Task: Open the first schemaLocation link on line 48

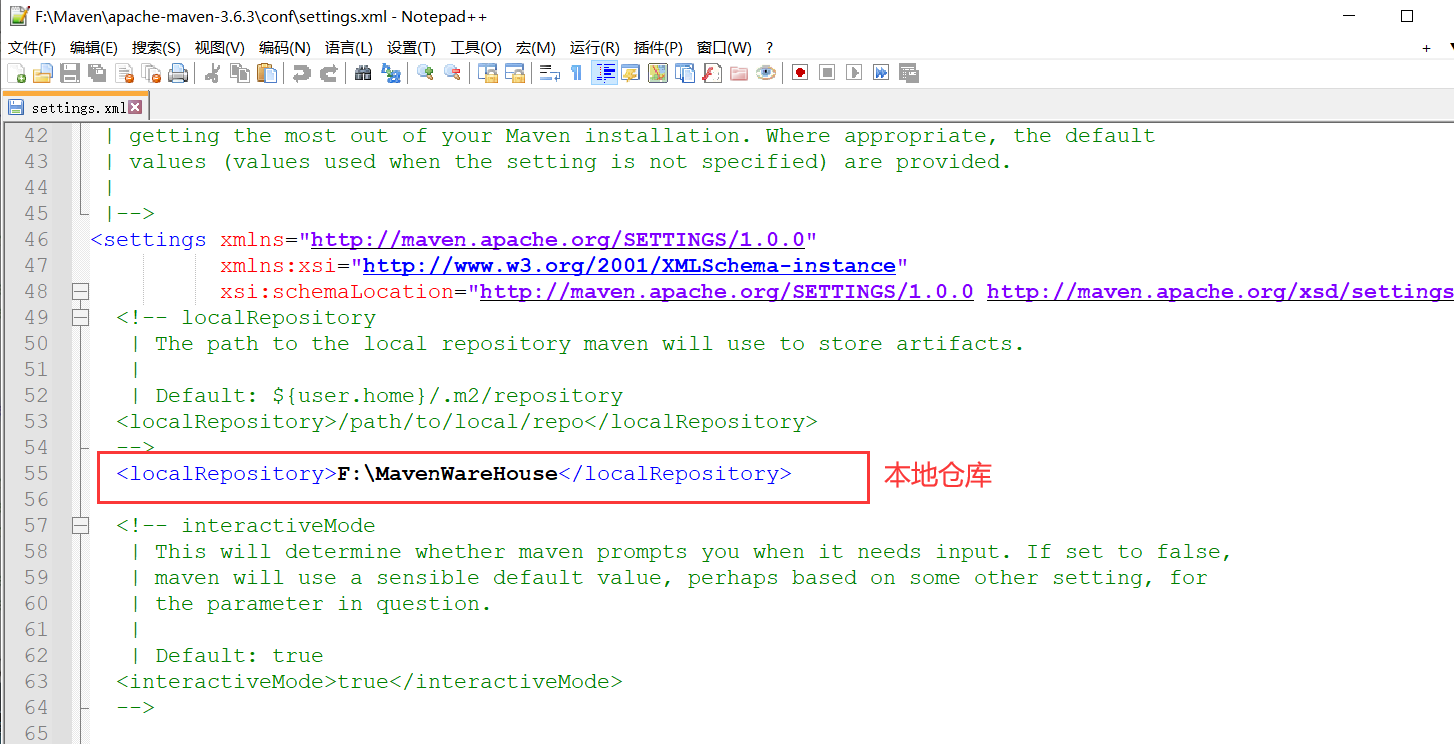Action: 727,291
